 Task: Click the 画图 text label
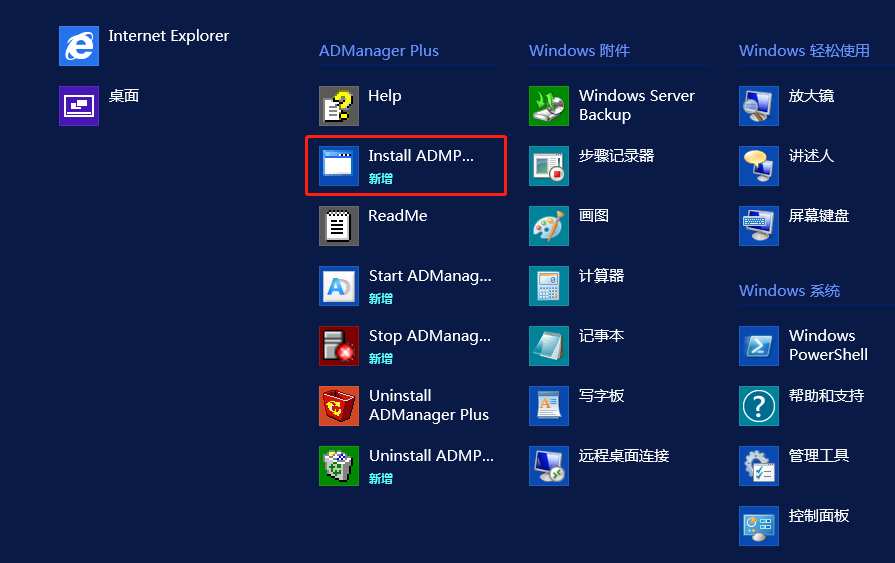click(594, 215)
